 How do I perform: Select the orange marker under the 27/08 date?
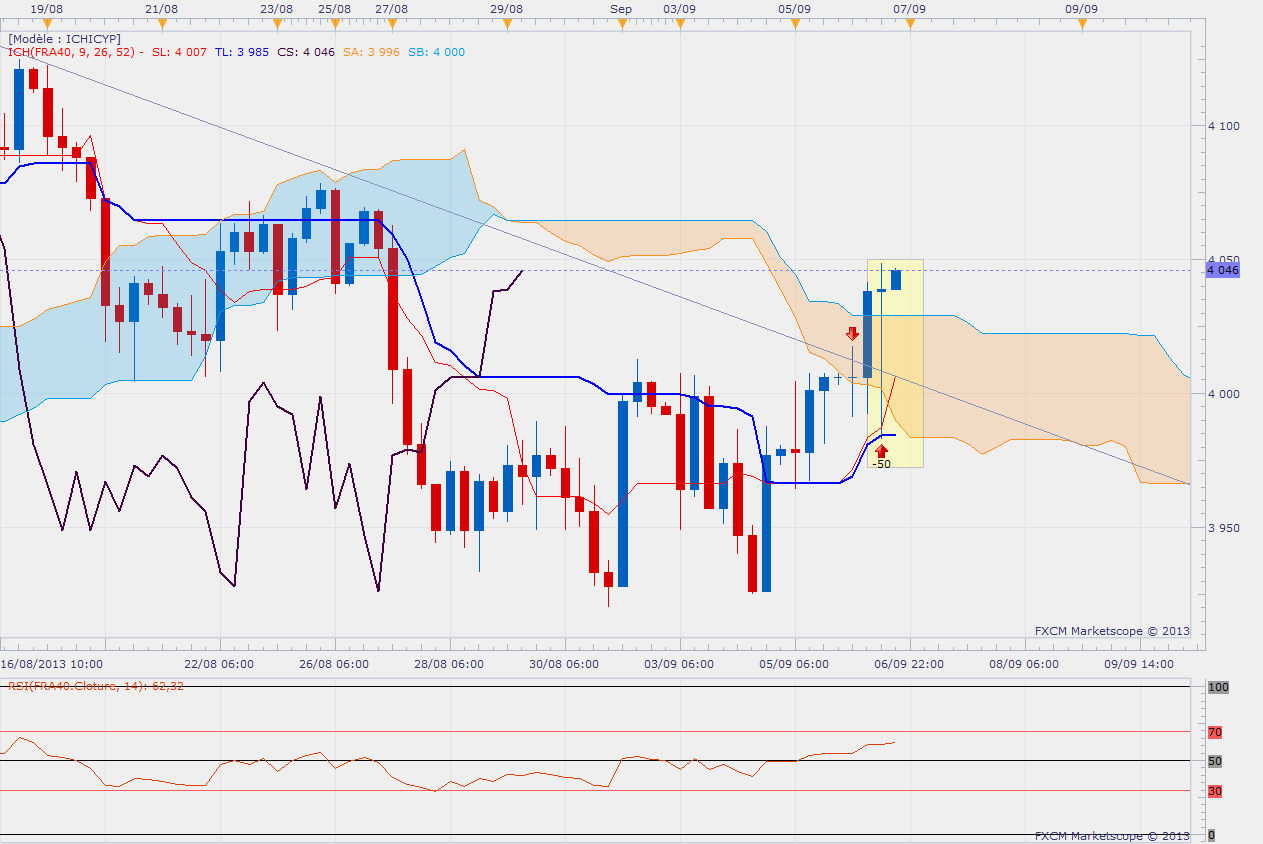392,25
